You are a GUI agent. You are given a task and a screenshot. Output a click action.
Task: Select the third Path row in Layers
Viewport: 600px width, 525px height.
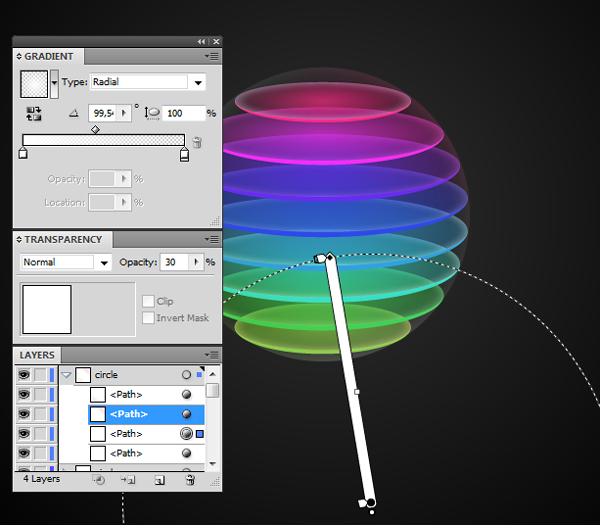tap(147, 434)
